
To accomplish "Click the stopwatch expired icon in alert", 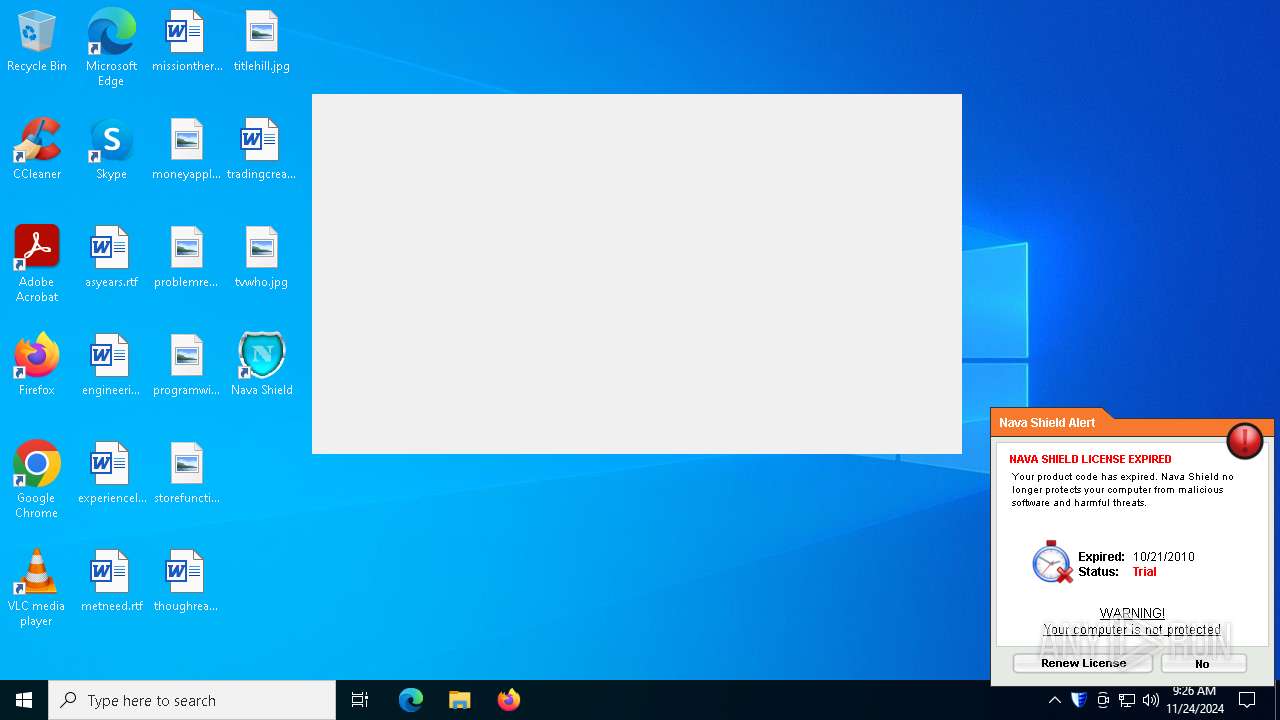I will tap(1052, 562).
